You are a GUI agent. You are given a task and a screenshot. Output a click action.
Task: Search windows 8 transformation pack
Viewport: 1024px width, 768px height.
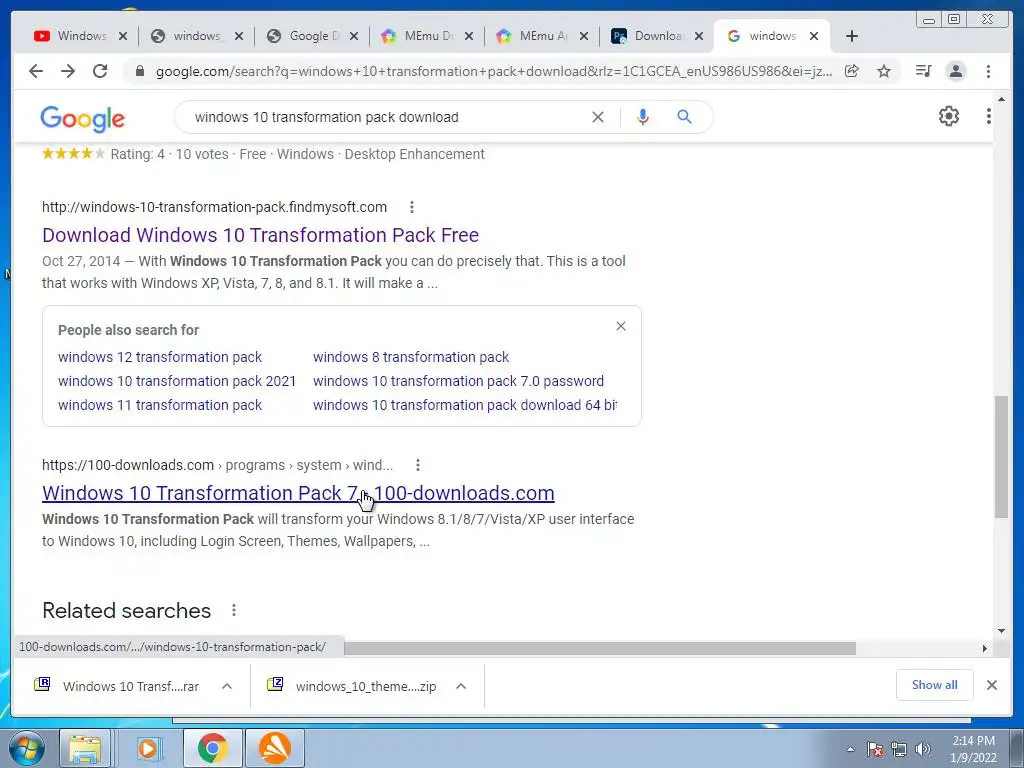(411, 357)
